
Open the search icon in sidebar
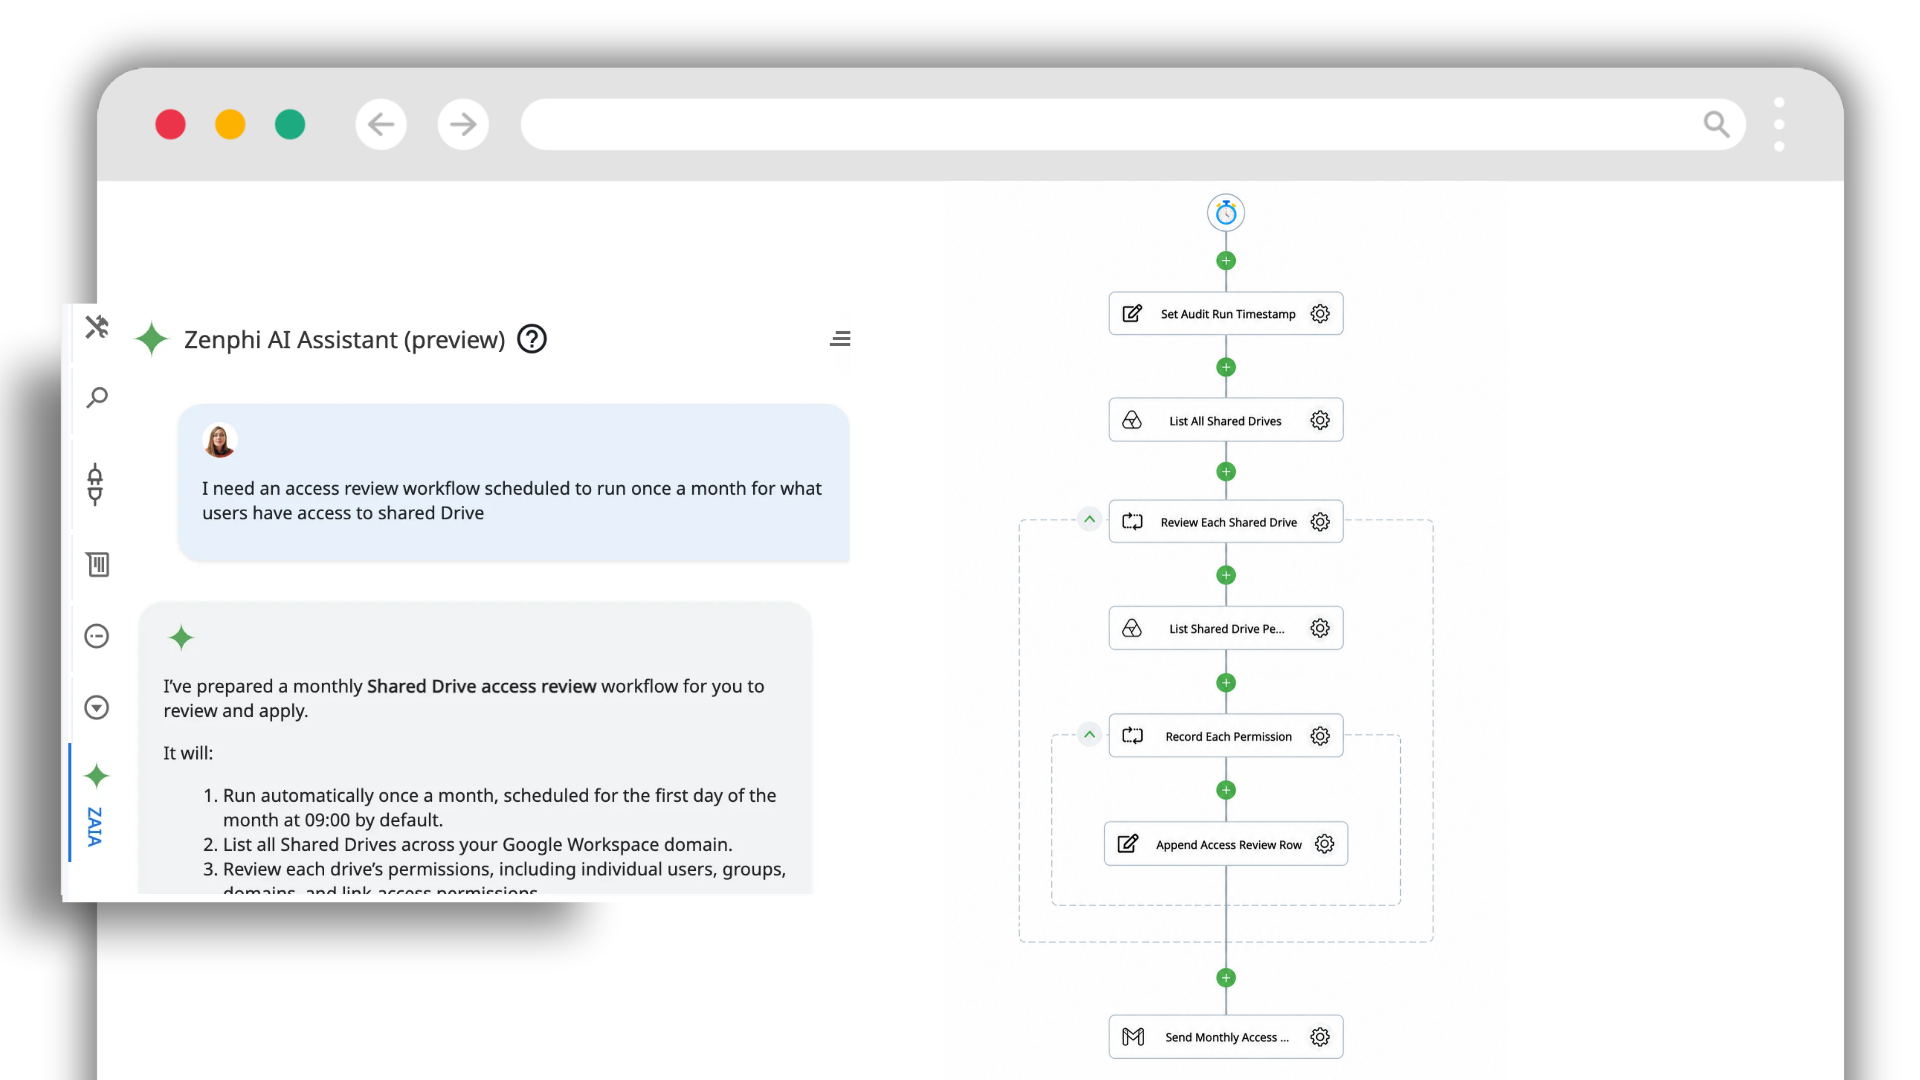(97, 398)
